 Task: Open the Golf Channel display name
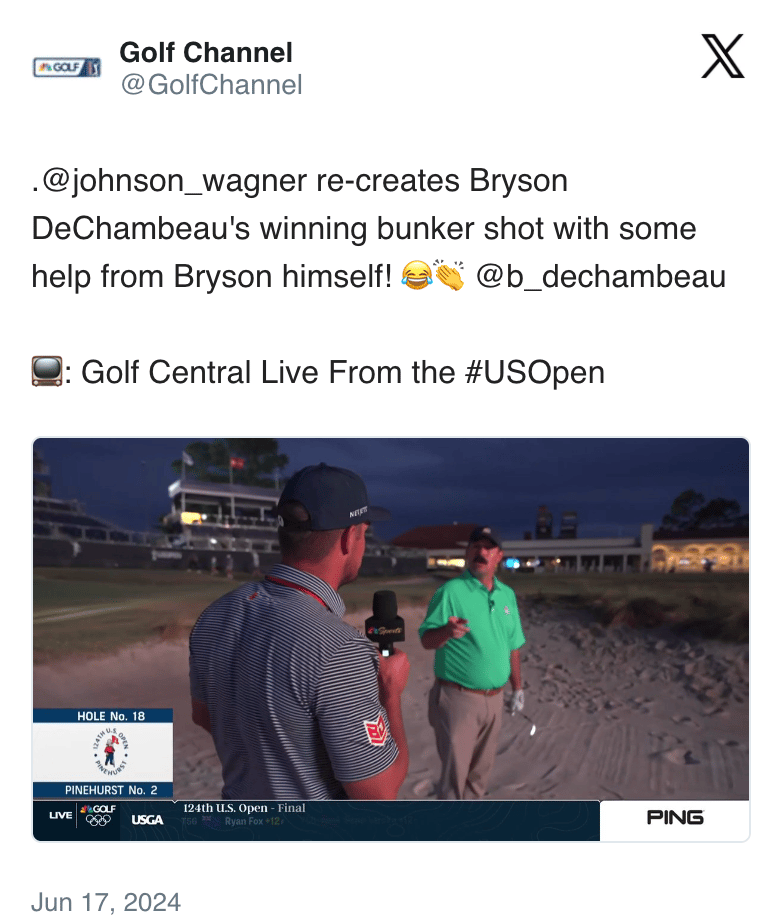(x=206, y=52)
